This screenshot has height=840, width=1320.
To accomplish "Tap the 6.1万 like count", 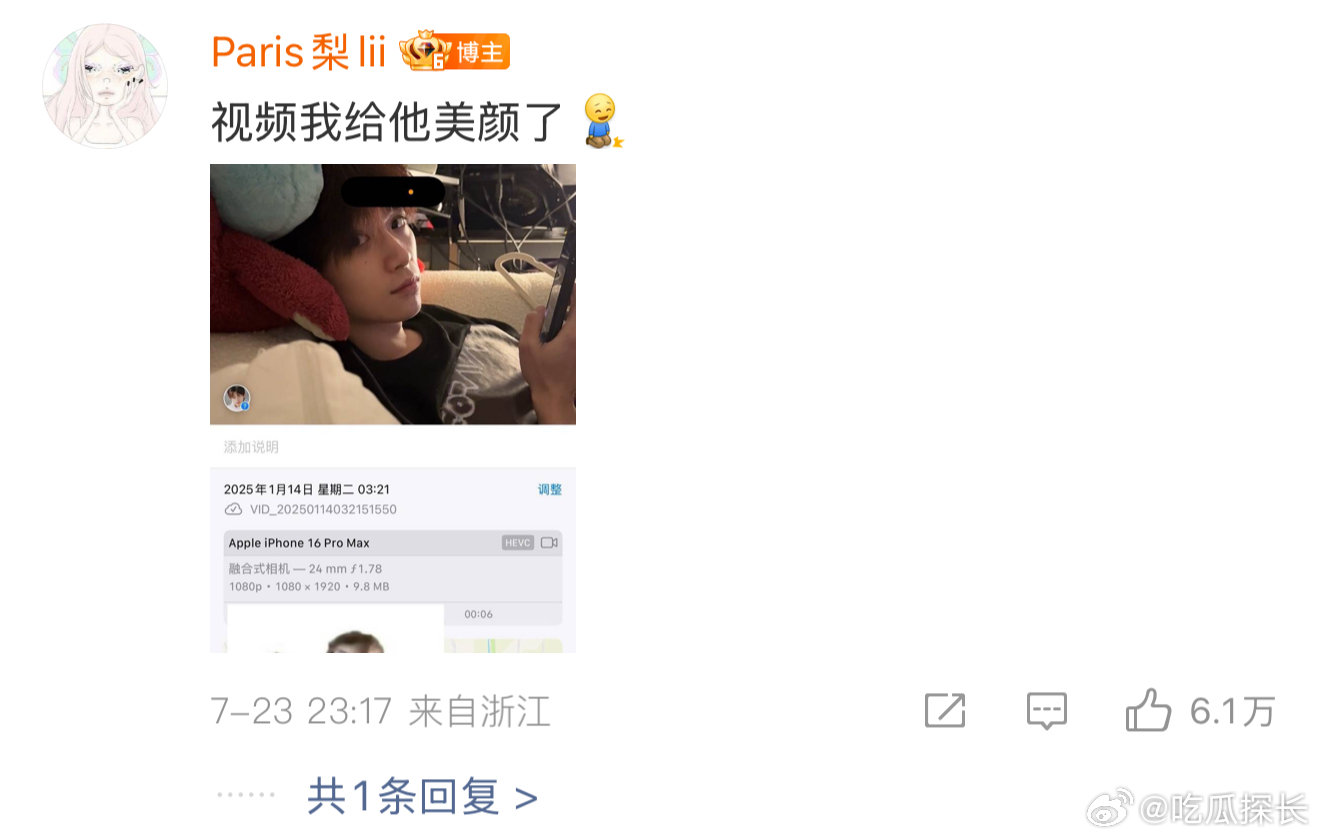I will tap(1232, 711).
